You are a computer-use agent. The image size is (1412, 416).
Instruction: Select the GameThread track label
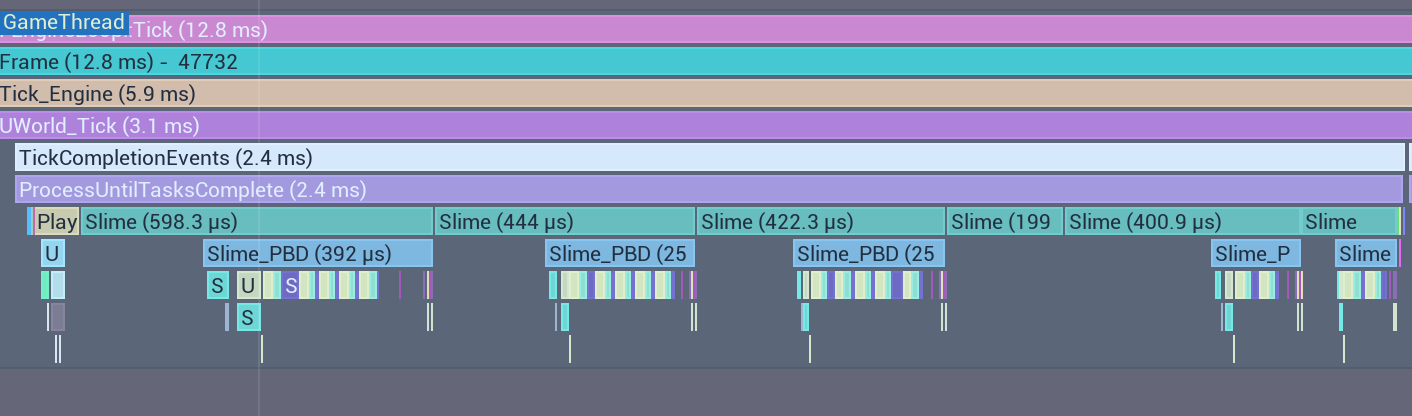pos(64,22)
